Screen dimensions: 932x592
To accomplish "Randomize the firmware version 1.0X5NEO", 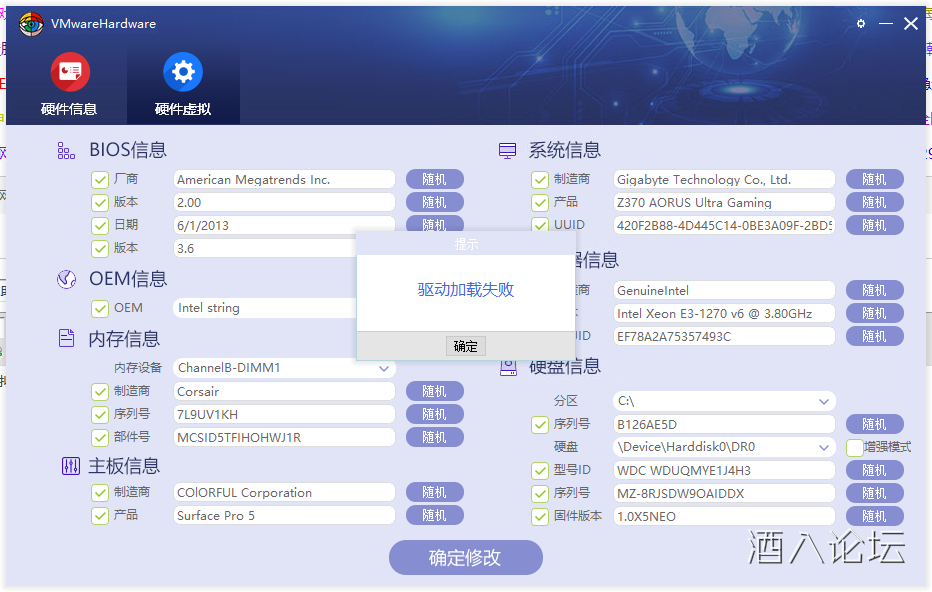I will pyautogui.click(x=874, y=517).
